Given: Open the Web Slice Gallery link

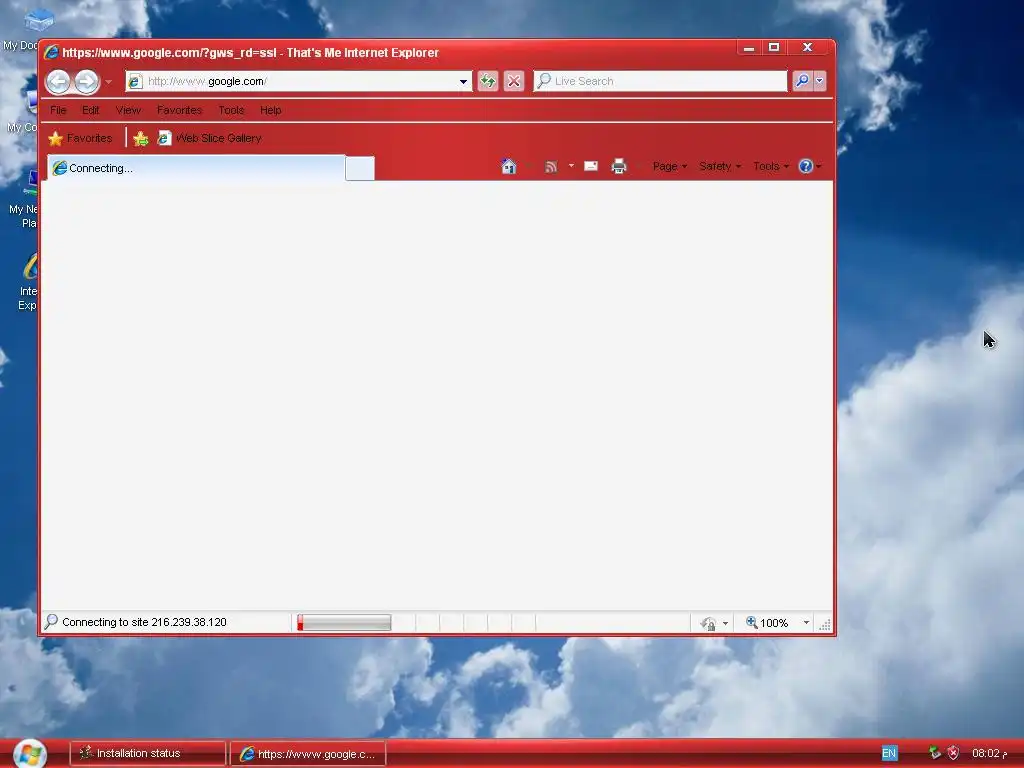Looking at the screenshot, I should pos(210,138).
